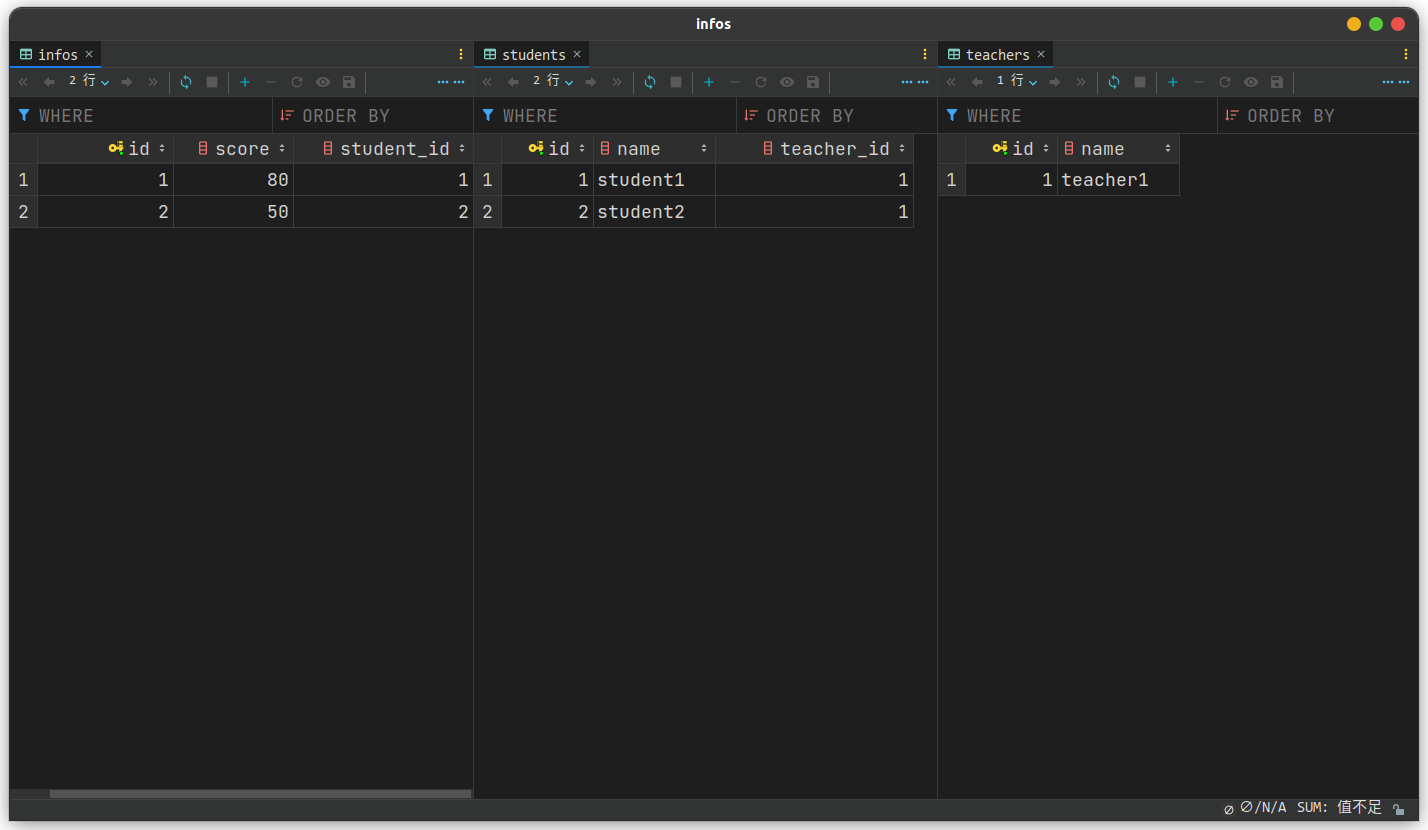Screen dimensions: 1428x830
Task: Click the infos pane horizontal scrollbar
Action: tap(260, 794)
